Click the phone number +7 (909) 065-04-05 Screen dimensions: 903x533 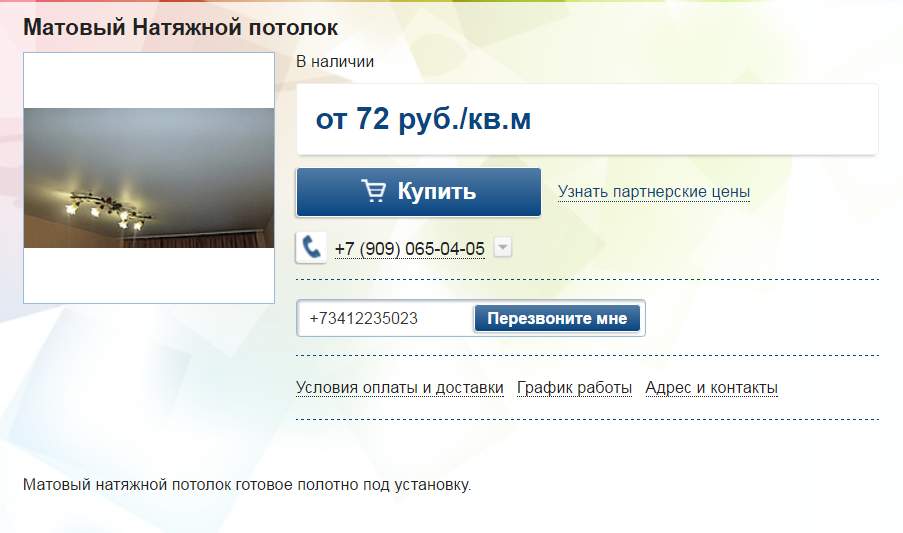[x=409, y=249]
